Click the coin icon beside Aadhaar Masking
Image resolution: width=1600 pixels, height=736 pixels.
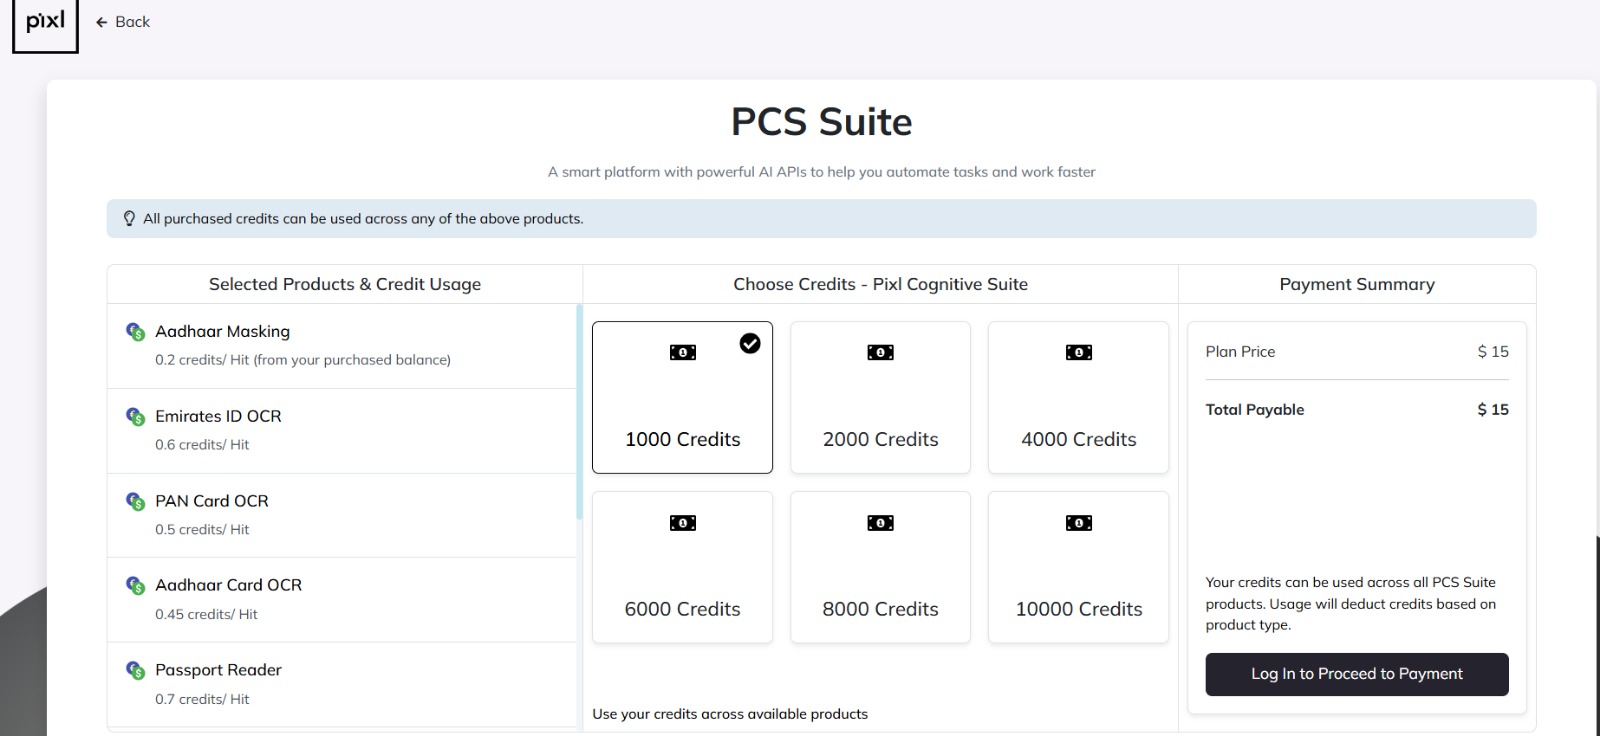pos(135,332)
